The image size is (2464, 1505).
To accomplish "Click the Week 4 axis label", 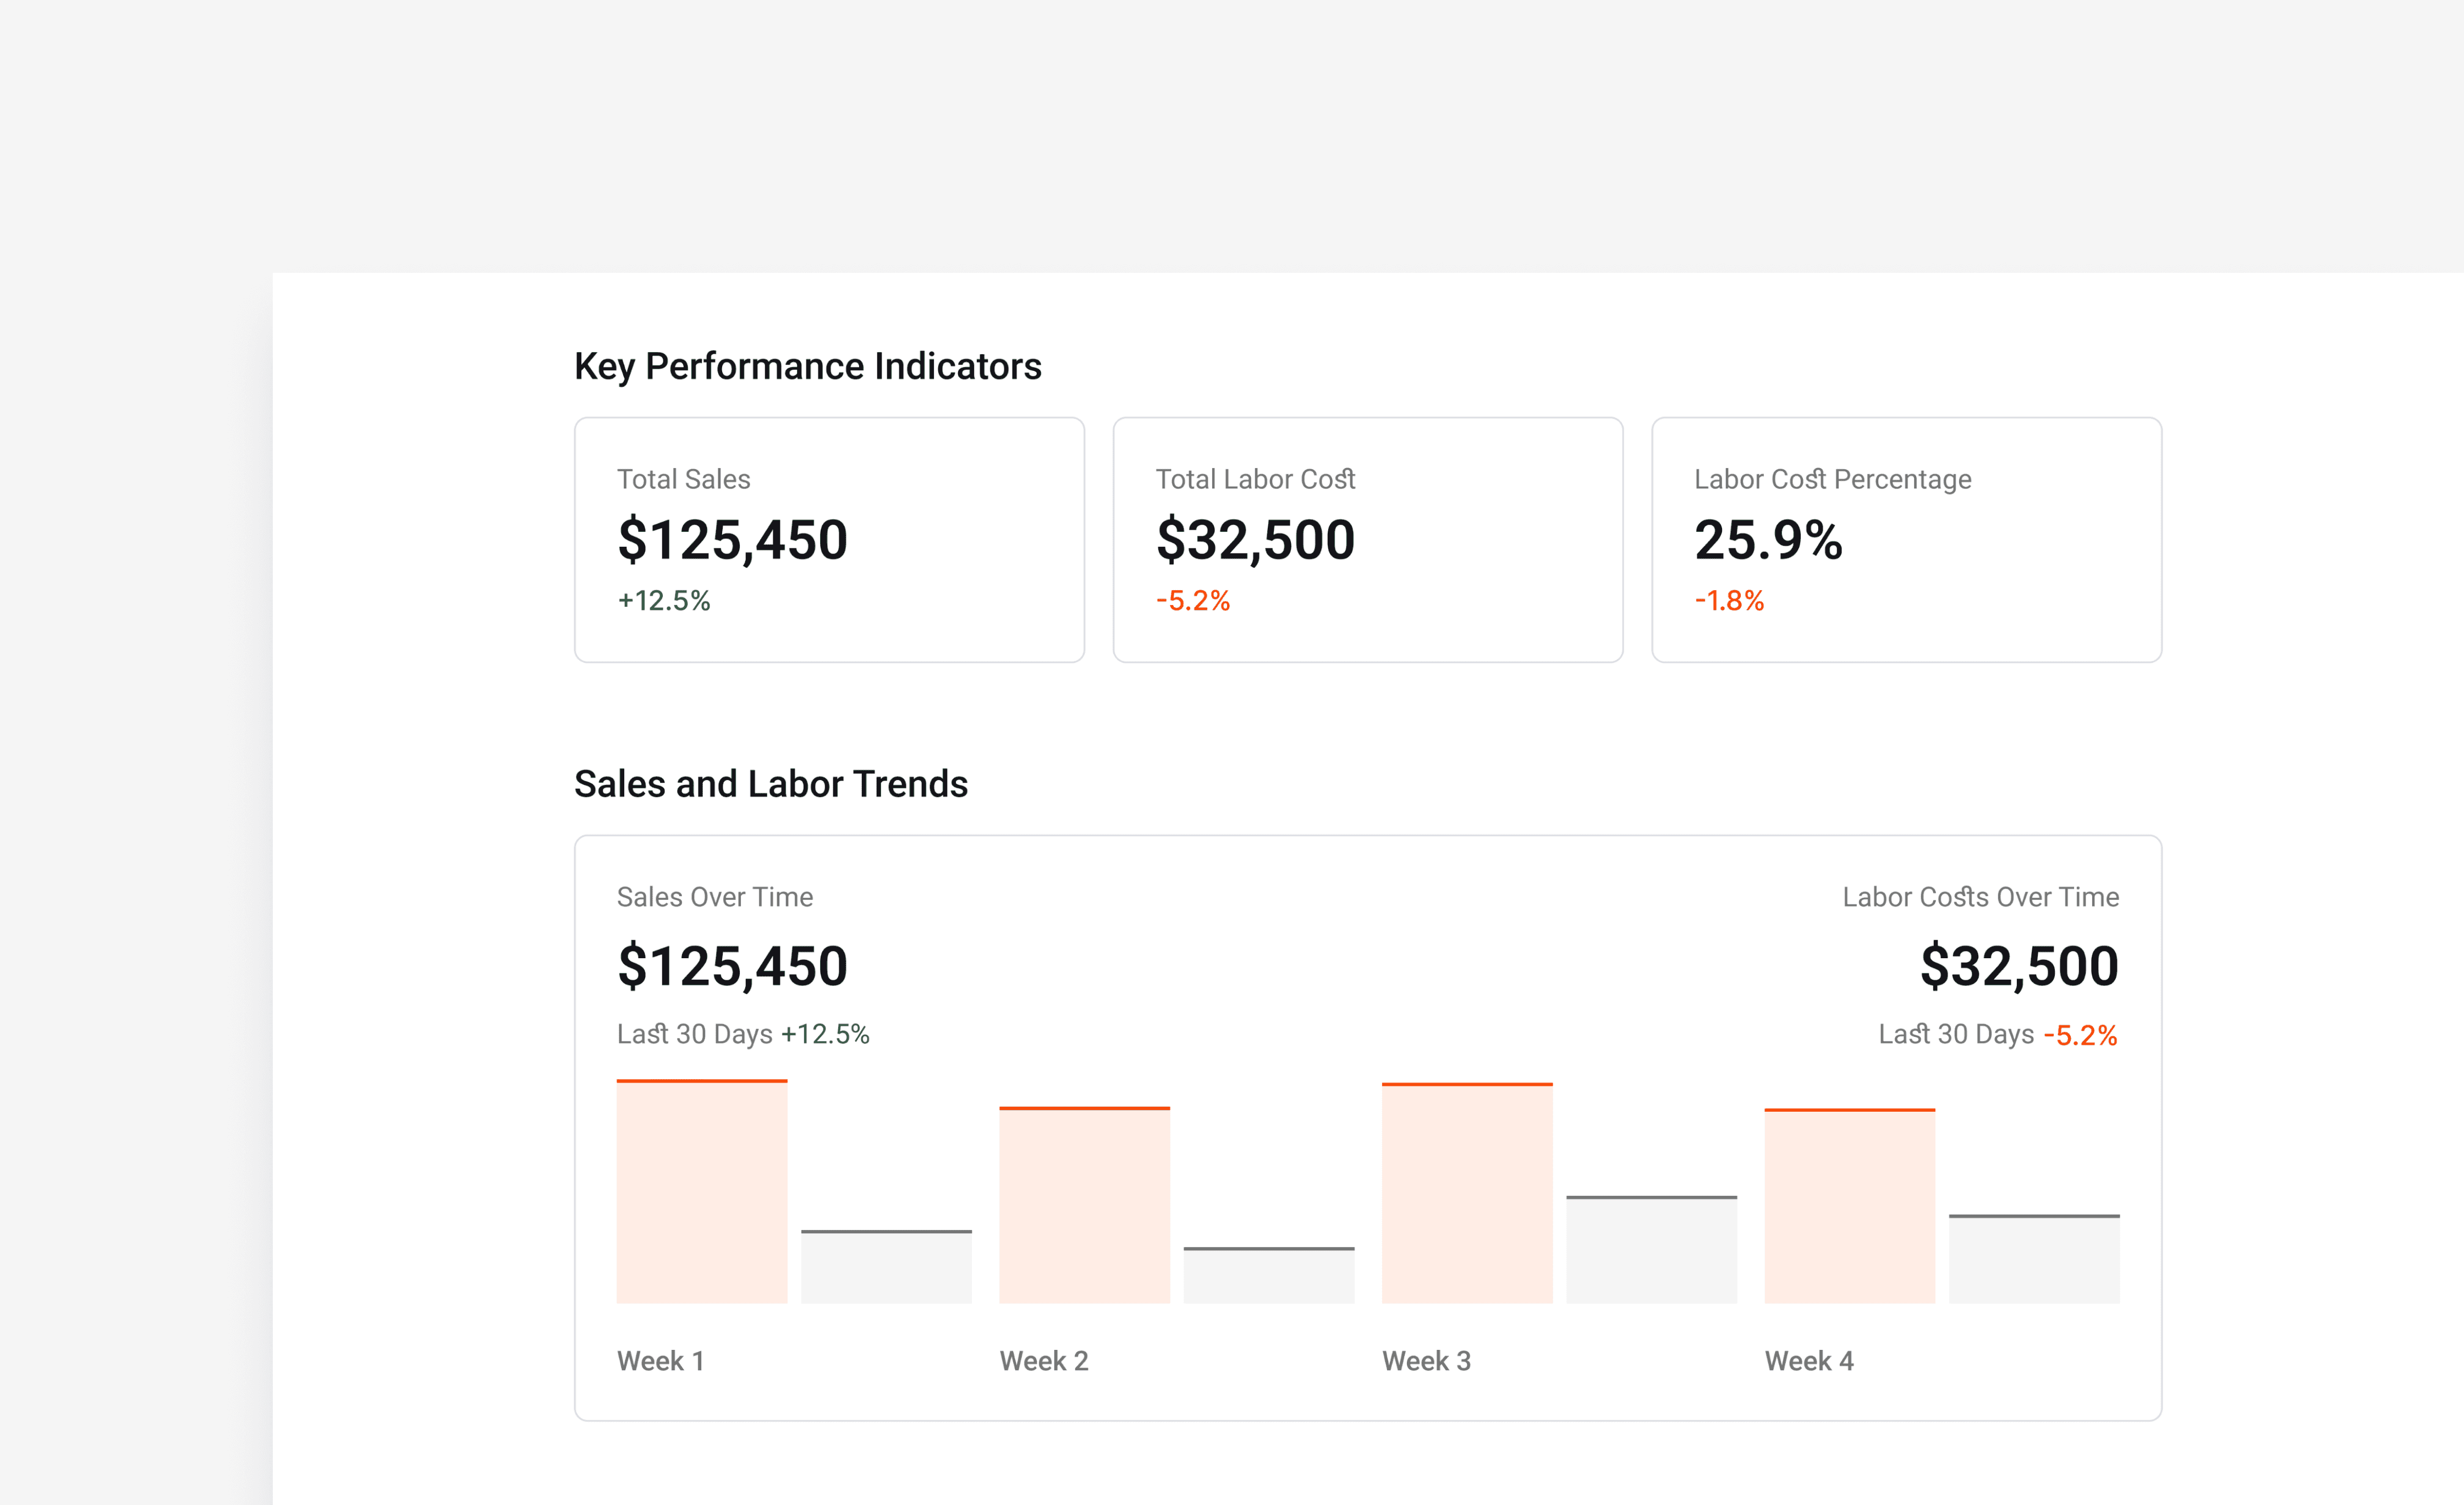I will (x=1809, y=1361).
